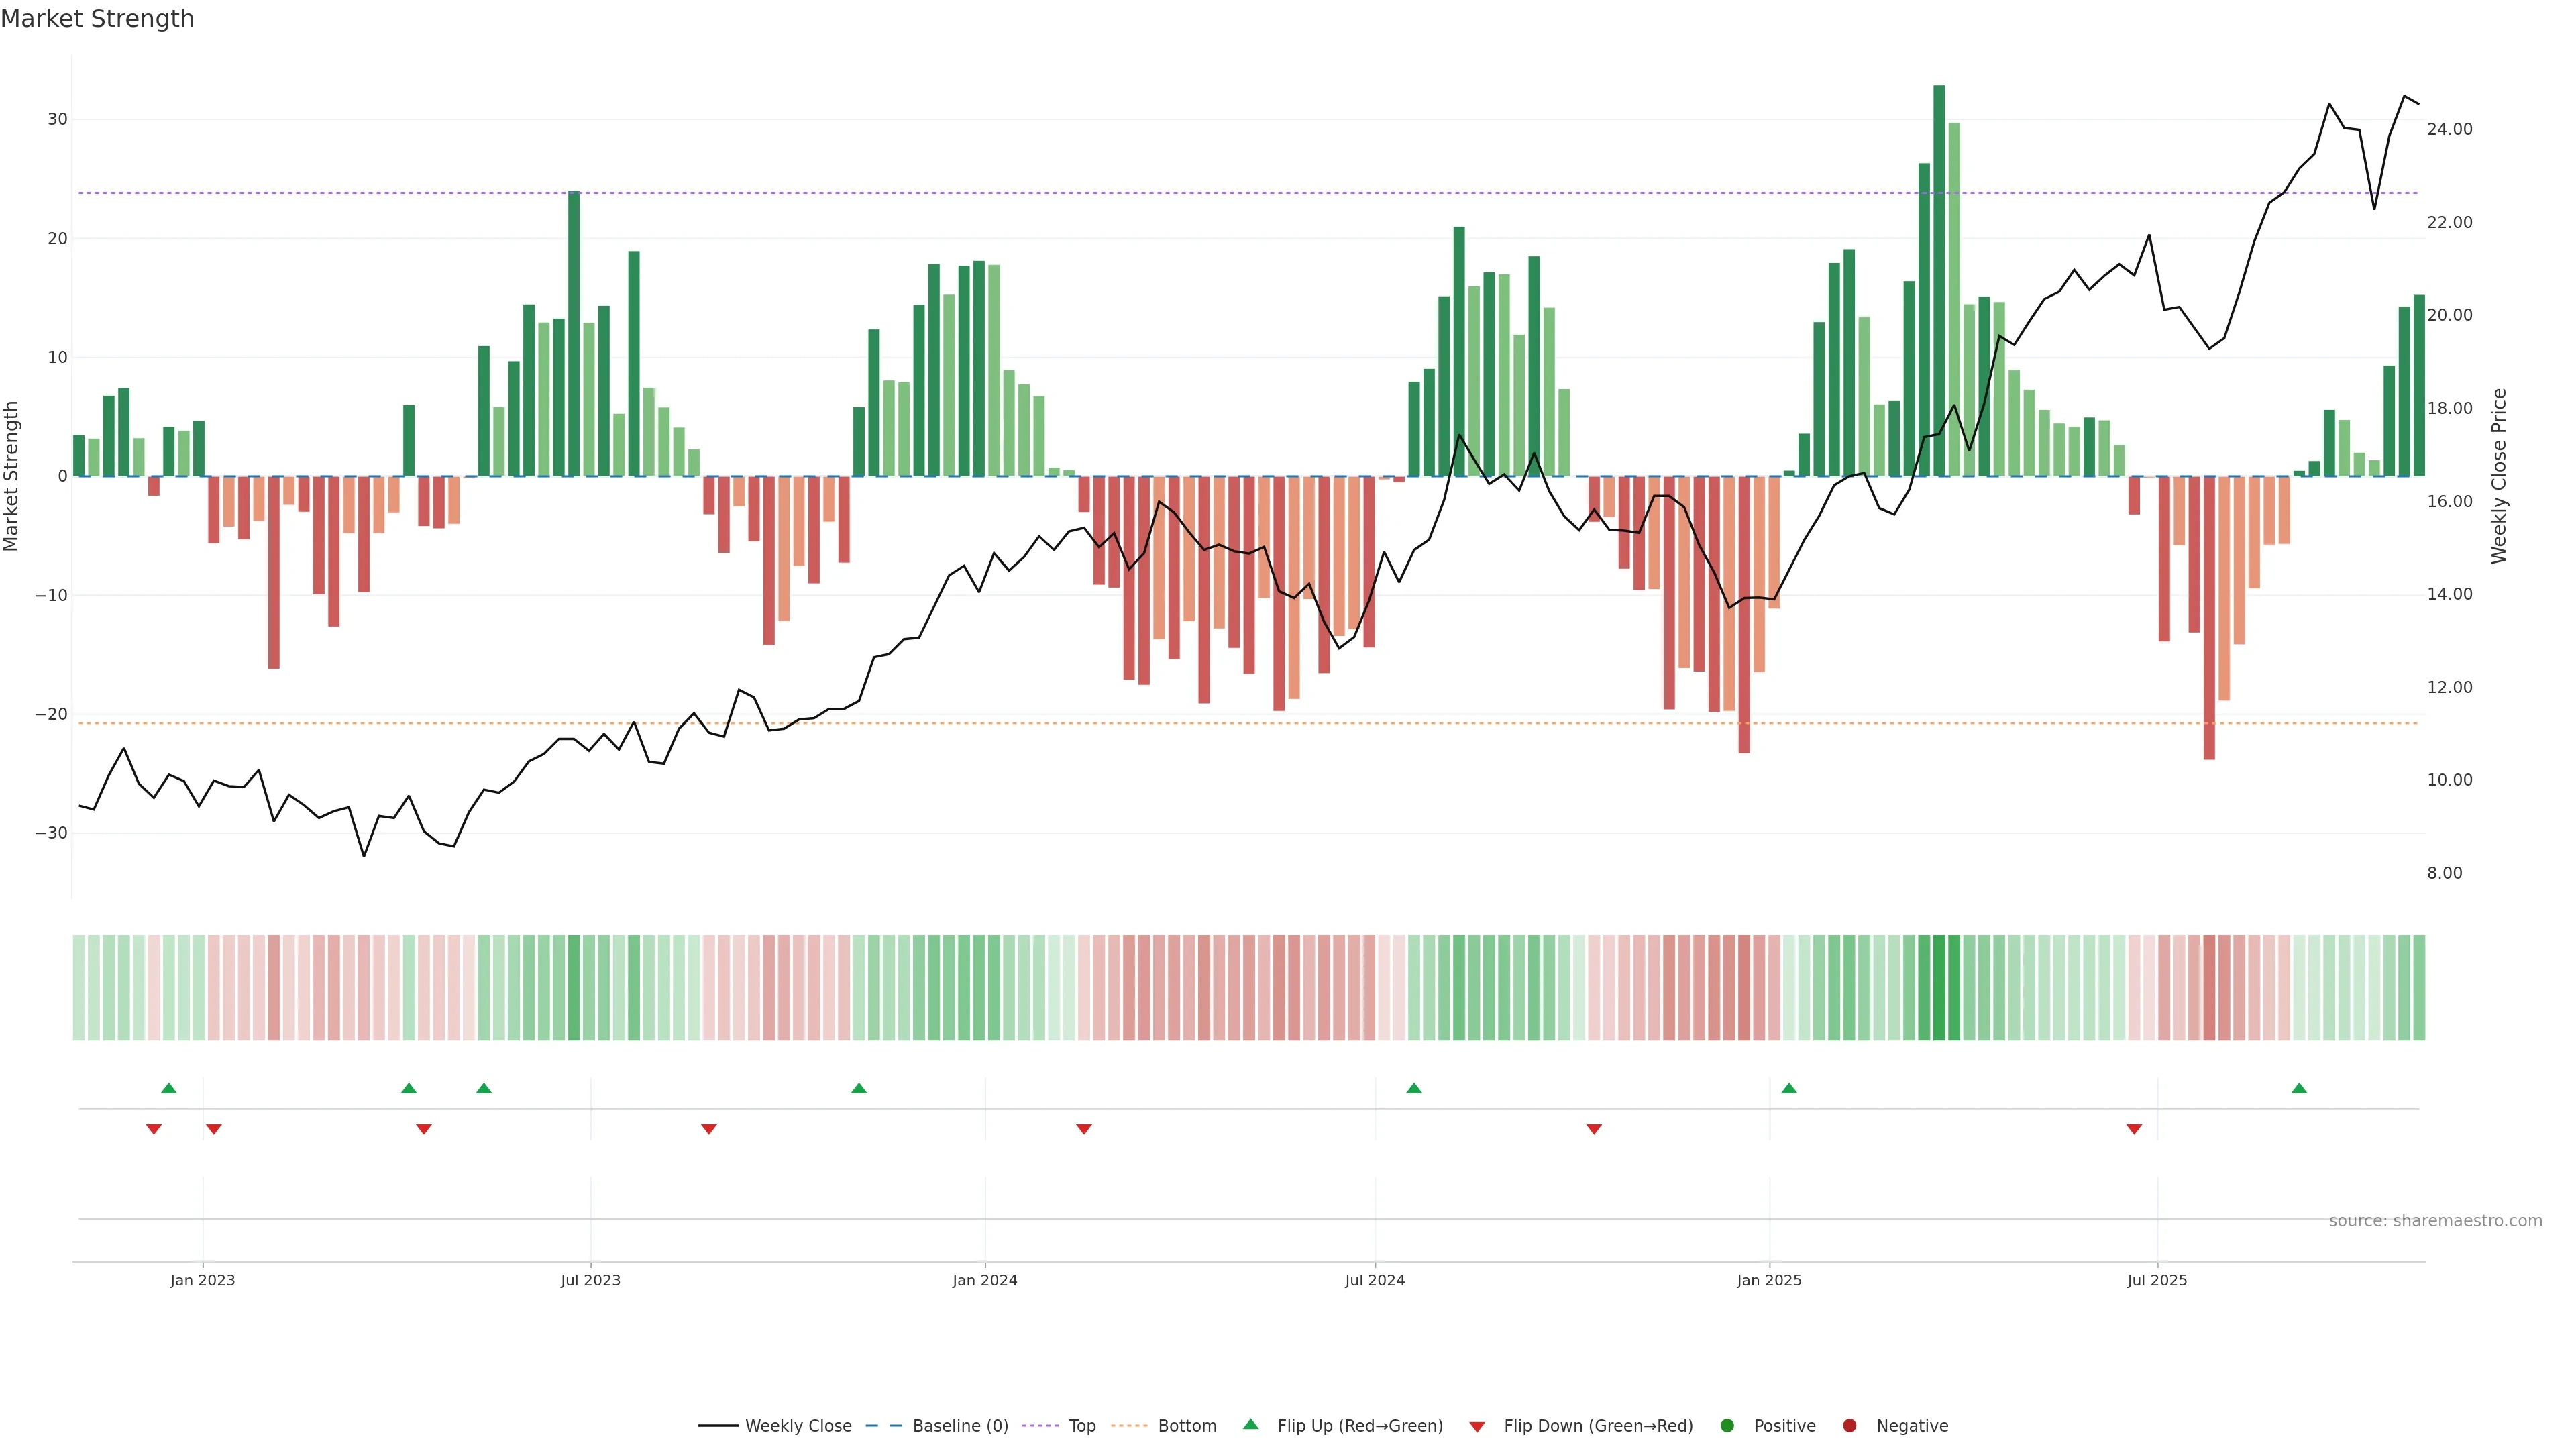Click the Flip Up green triangle legend icon
The image size is (2576, 1449).
click(1250, 1425)
